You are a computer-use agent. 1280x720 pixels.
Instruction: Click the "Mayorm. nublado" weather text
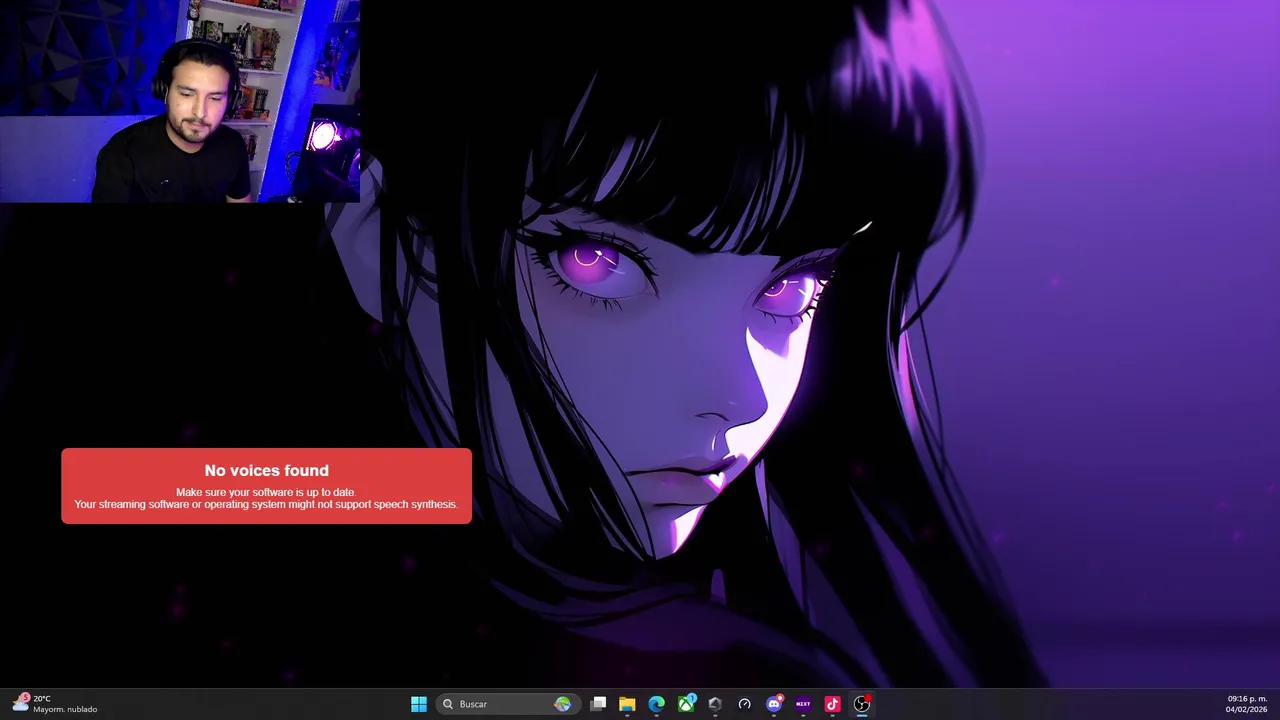[x=65, y=709]
